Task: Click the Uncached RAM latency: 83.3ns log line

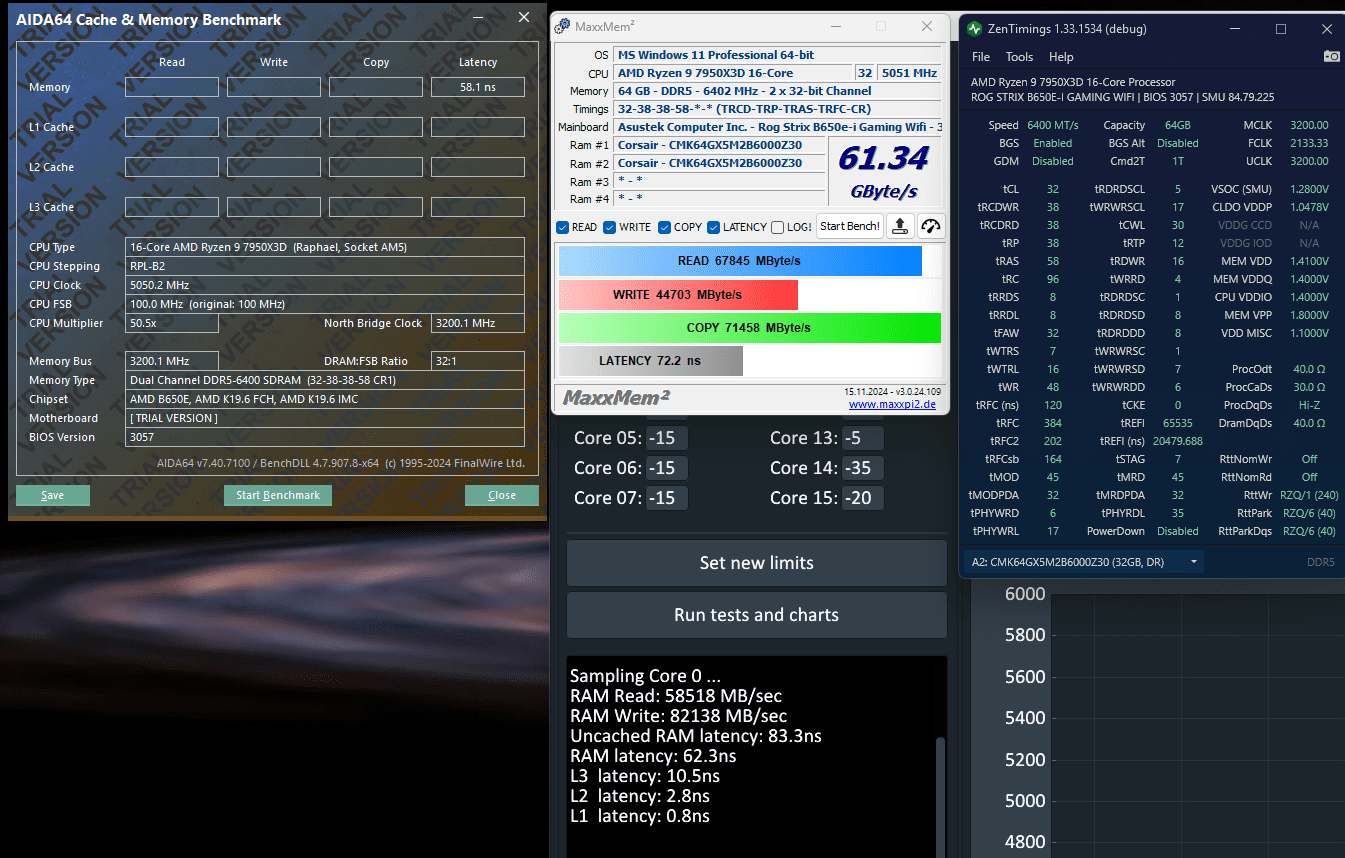Action: click(x=696, y=736)
